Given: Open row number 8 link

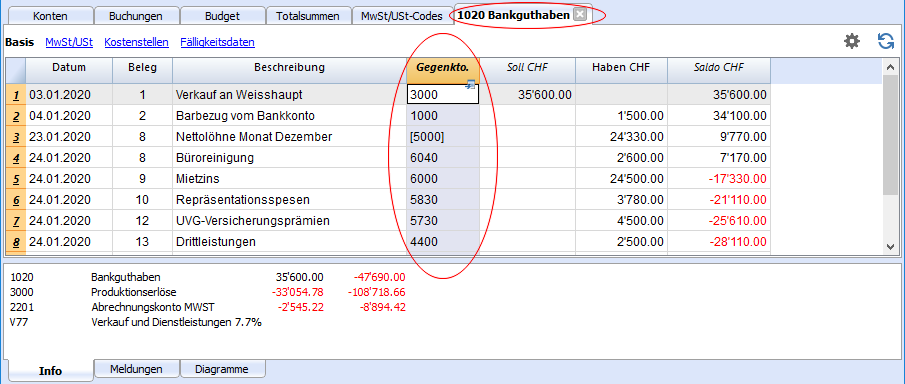Looking at the screenshot, I should pyautogui.click(x=16, y=241).
